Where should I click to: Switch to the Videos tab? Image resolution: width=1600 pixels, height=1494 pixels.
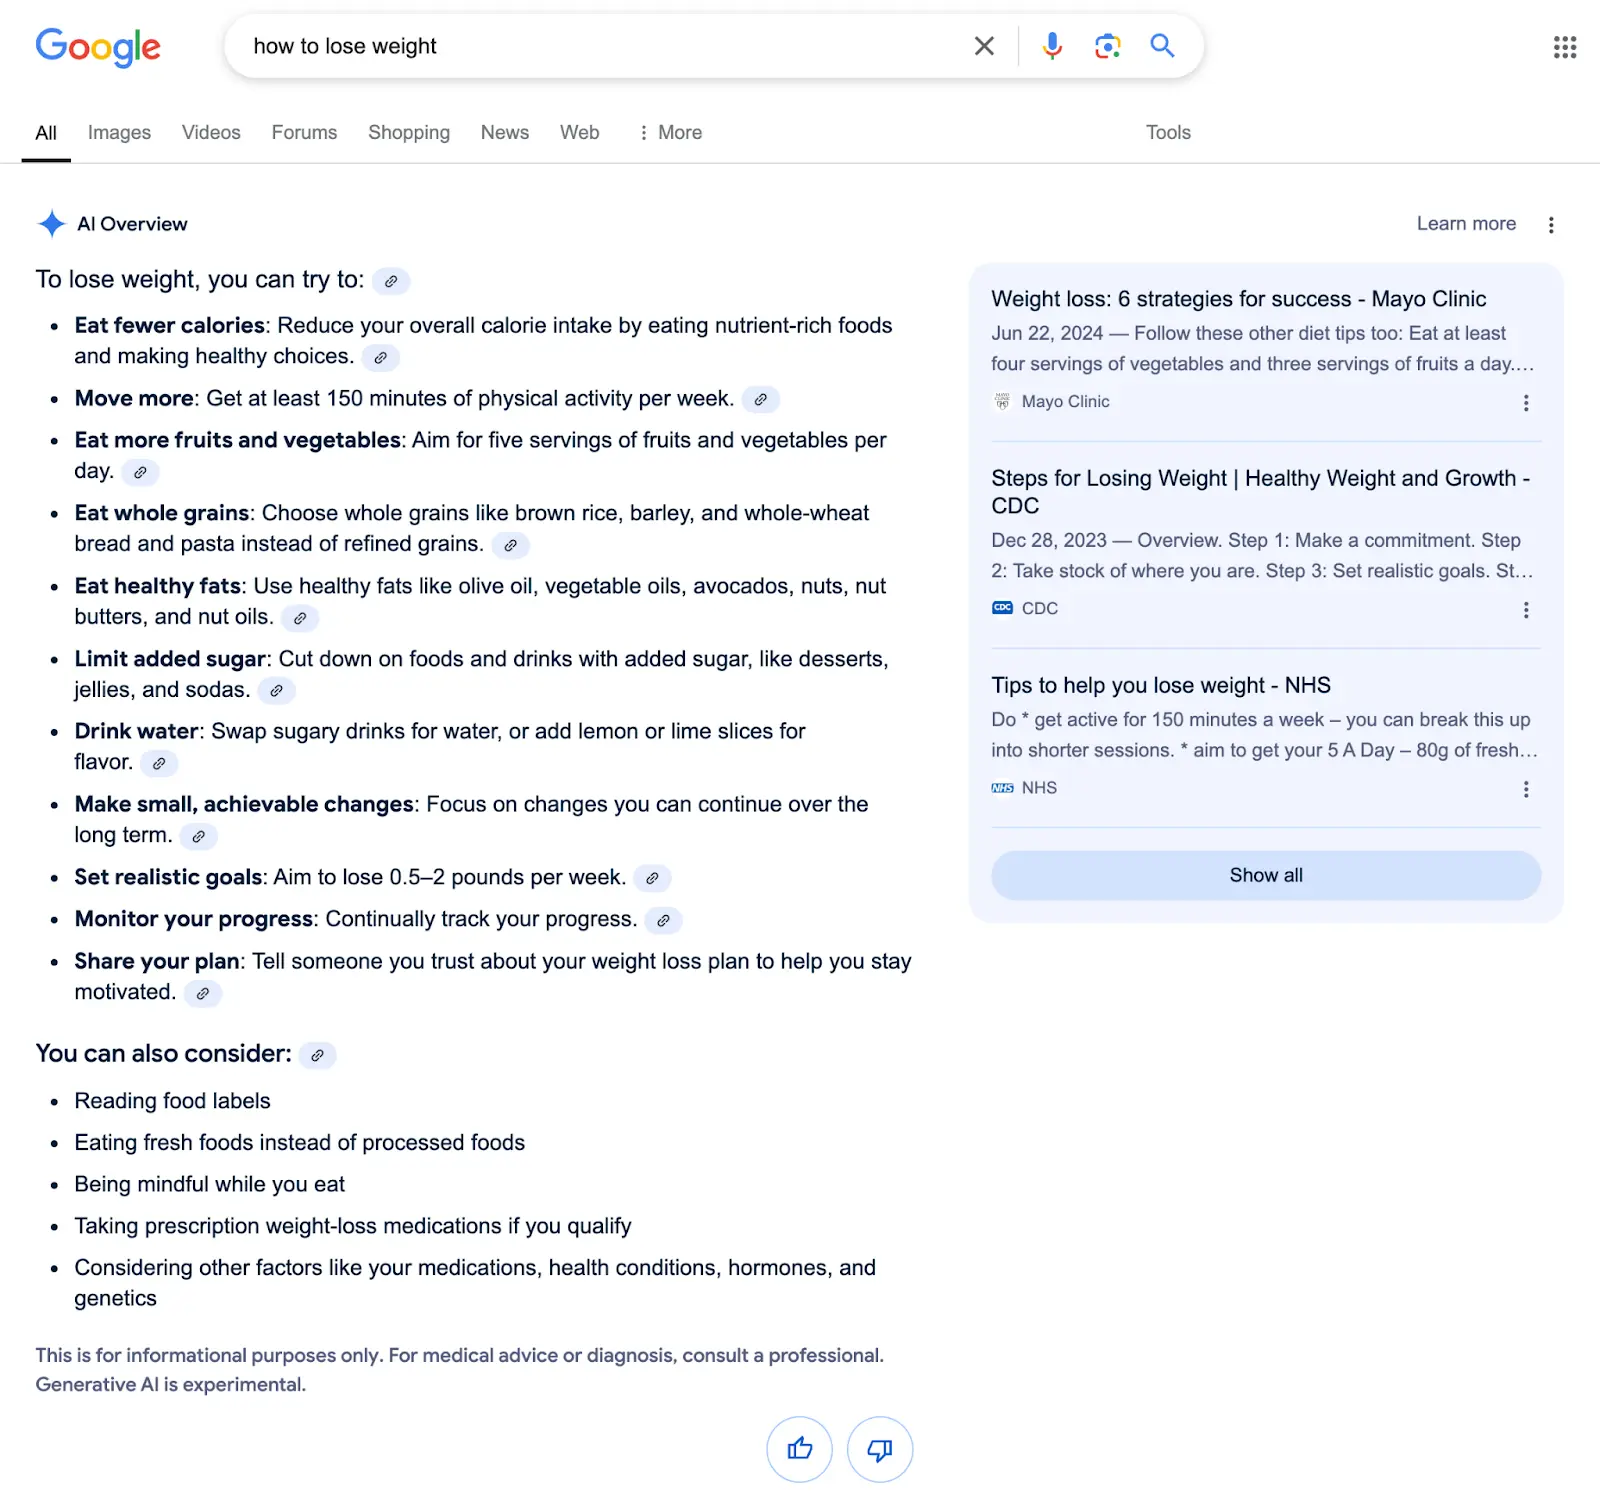pyautogui.click(x=211, y=132)
